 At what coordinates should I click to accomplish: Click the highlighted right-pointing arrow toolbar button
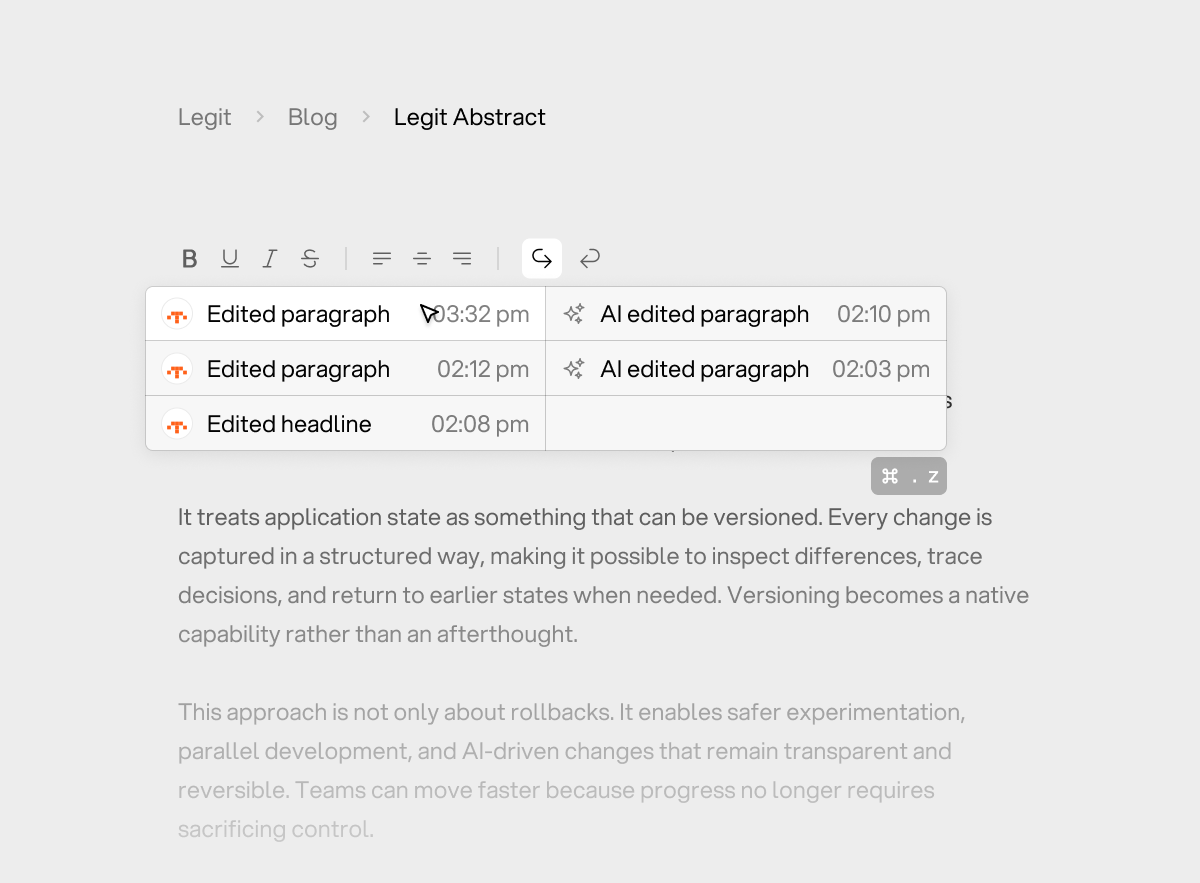(x=542, y=259)
